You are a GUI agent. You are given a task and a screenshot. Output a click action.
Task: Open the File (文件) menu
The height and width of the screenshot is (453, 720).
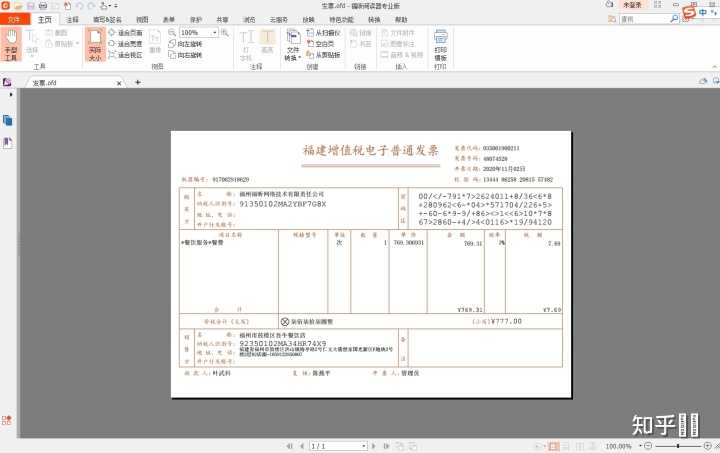coord(14,19)
